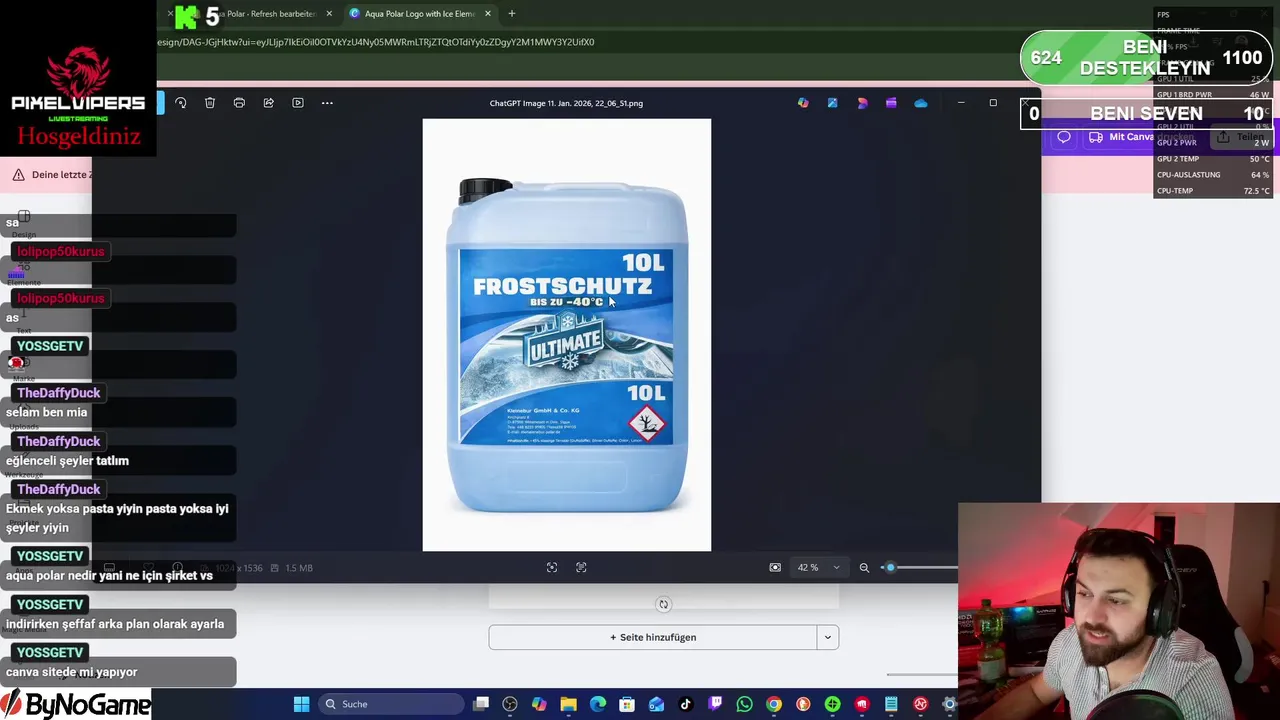Delete the image with trash icon
This screenshot has height=720, width=1280.
210,103
